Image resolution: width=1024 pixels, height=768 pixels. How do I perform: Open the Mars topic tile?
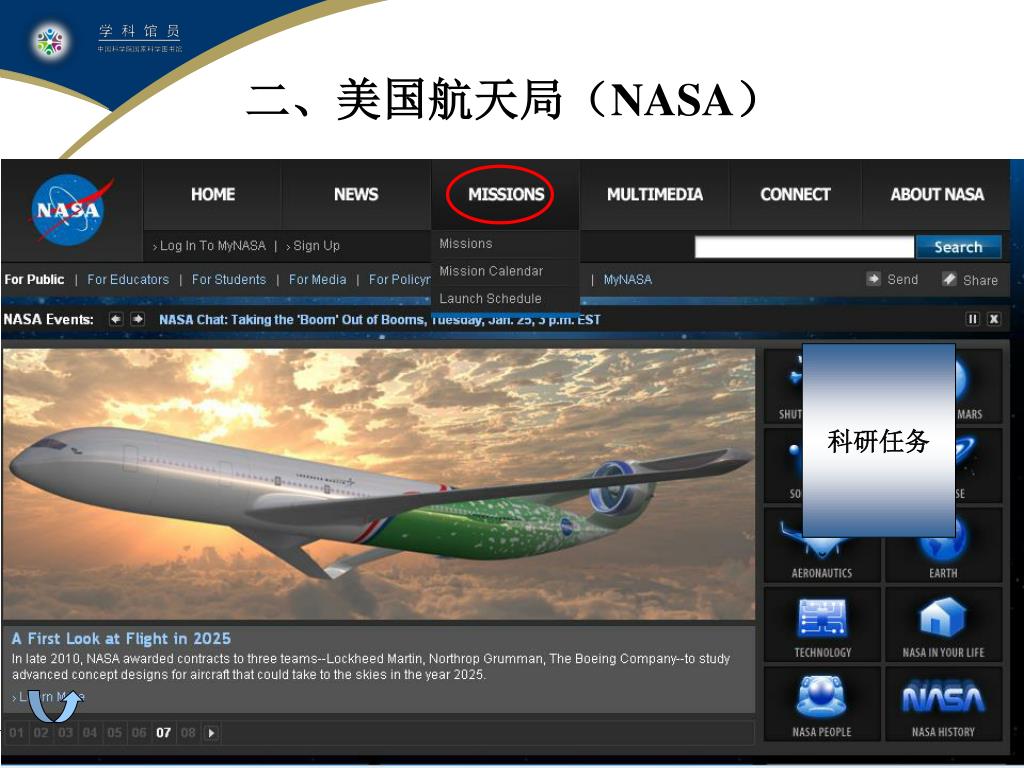pos(978,387)
